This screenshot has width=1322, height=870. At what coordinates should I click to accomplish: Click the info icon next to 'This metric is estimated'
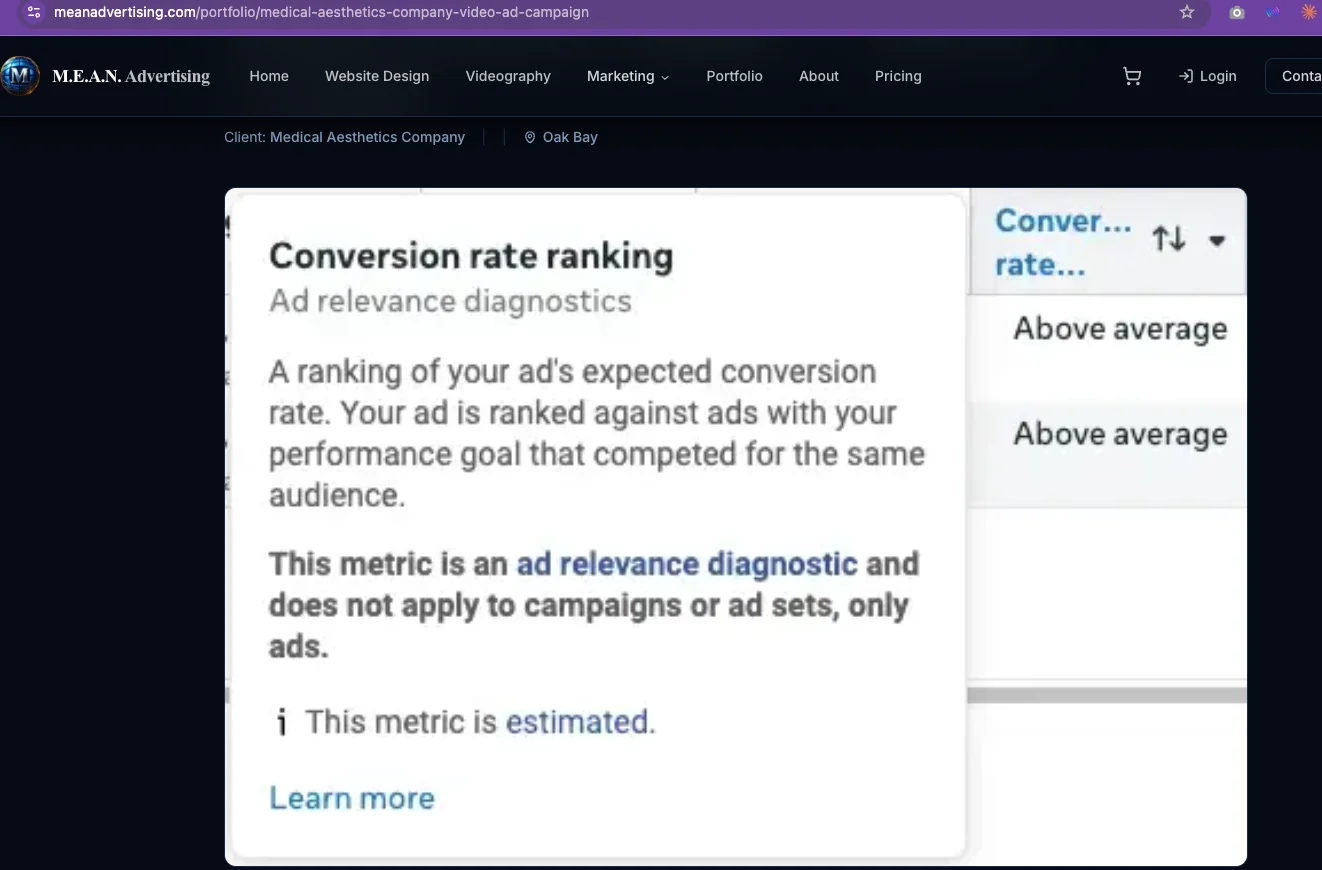point(282,722)
